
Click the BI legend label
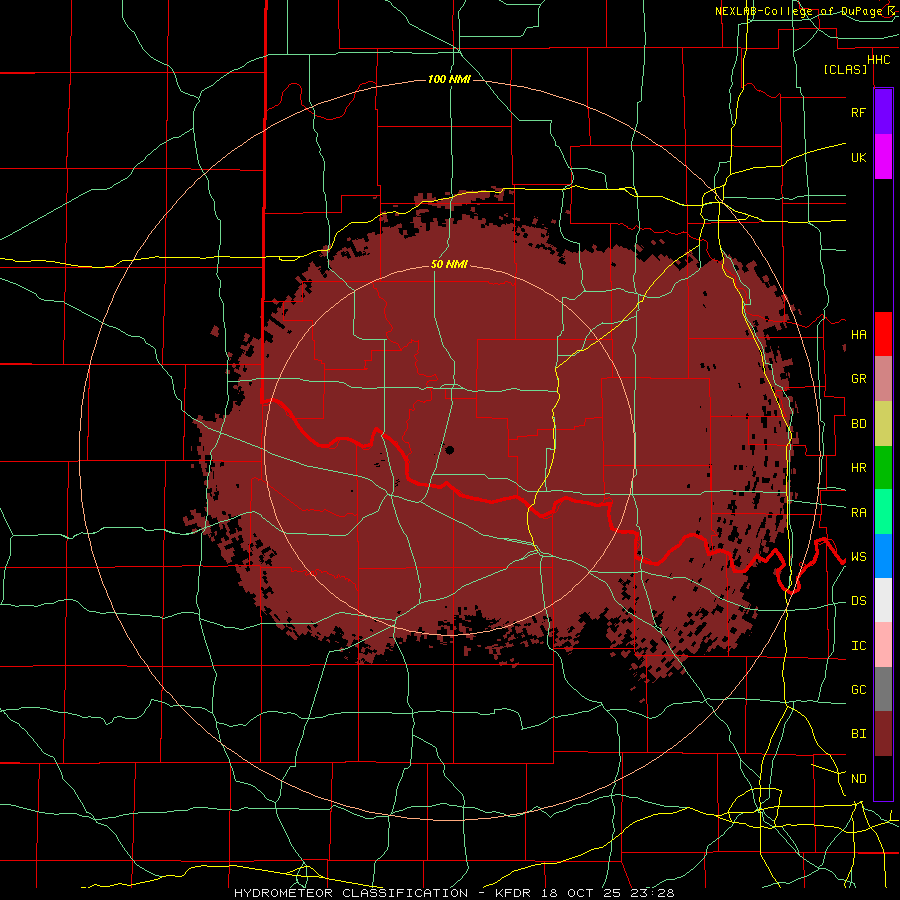[x=858, y=734]
